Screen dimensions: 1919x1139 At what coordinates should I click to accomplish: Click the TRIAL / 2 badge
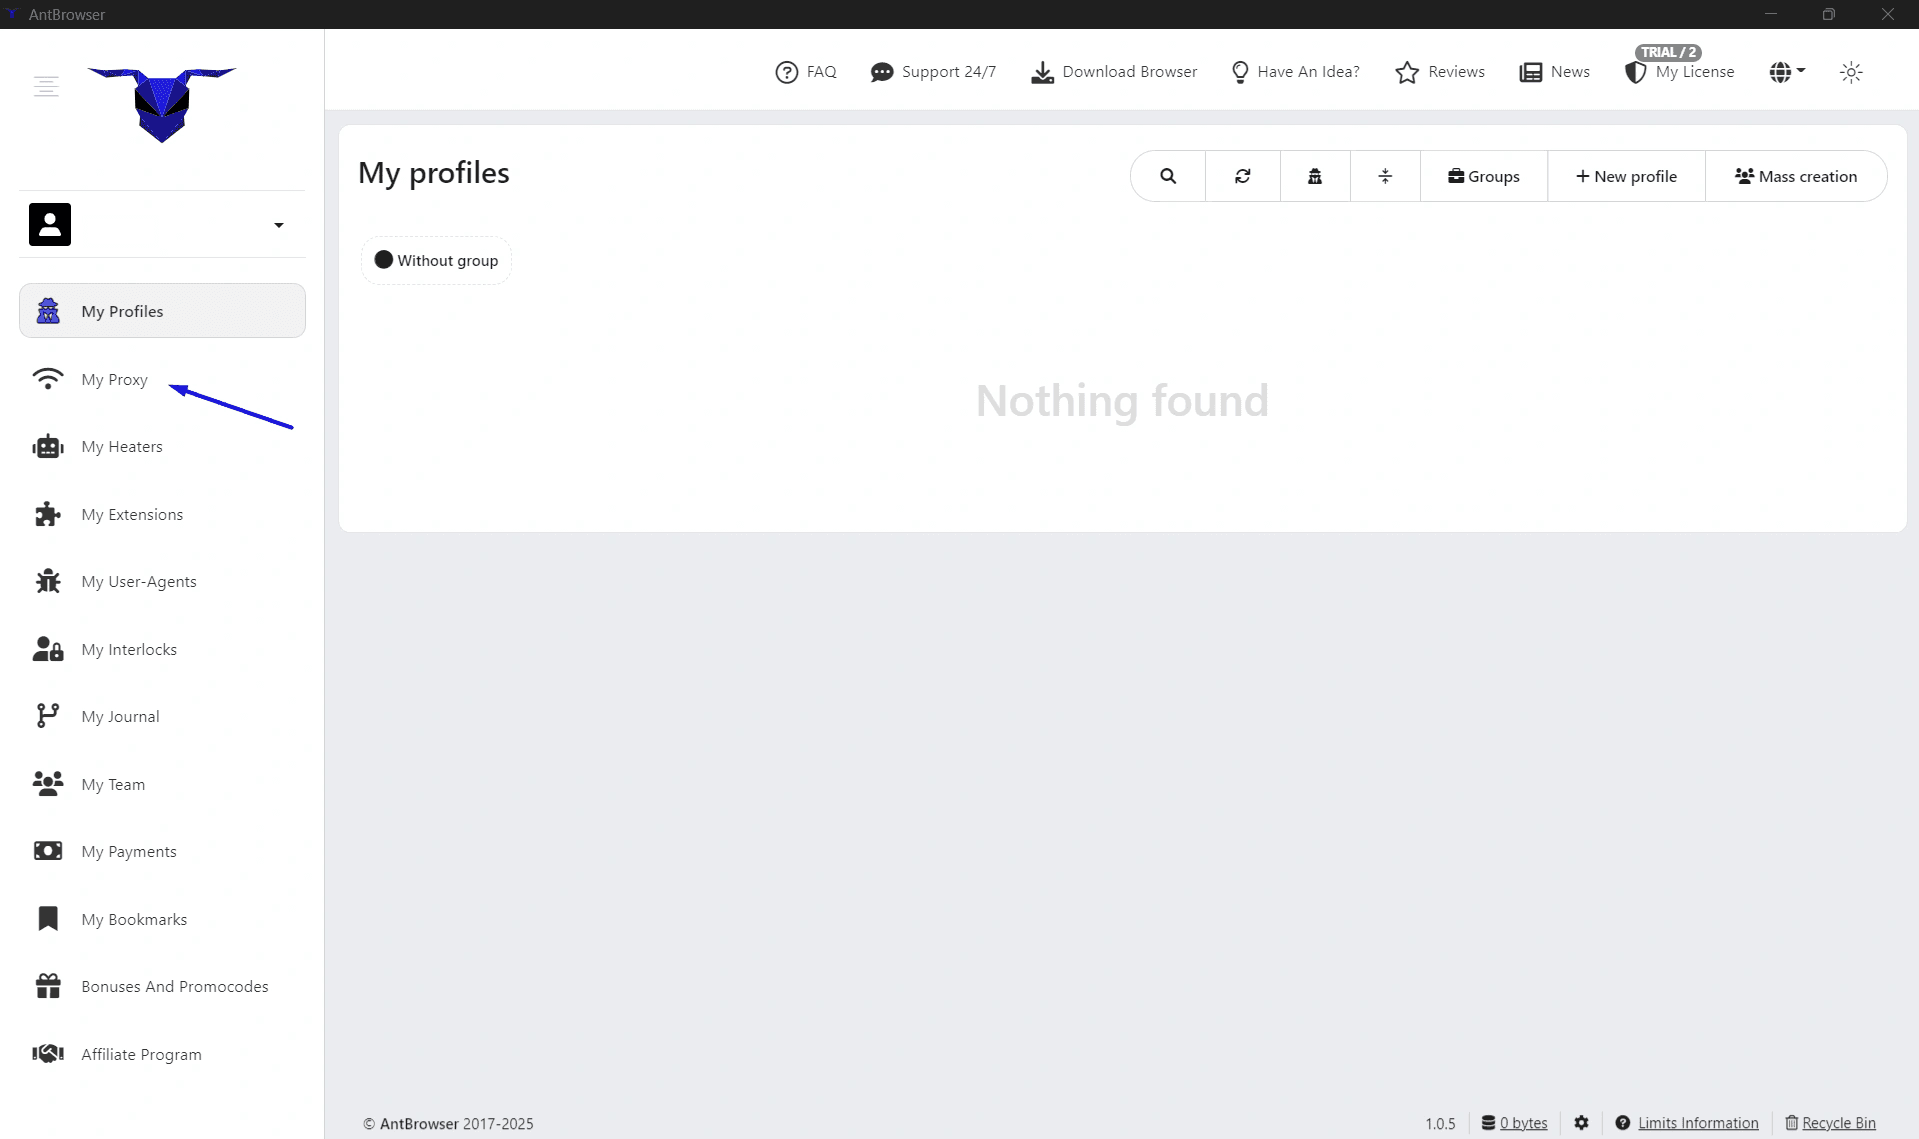pos(1668,52)
